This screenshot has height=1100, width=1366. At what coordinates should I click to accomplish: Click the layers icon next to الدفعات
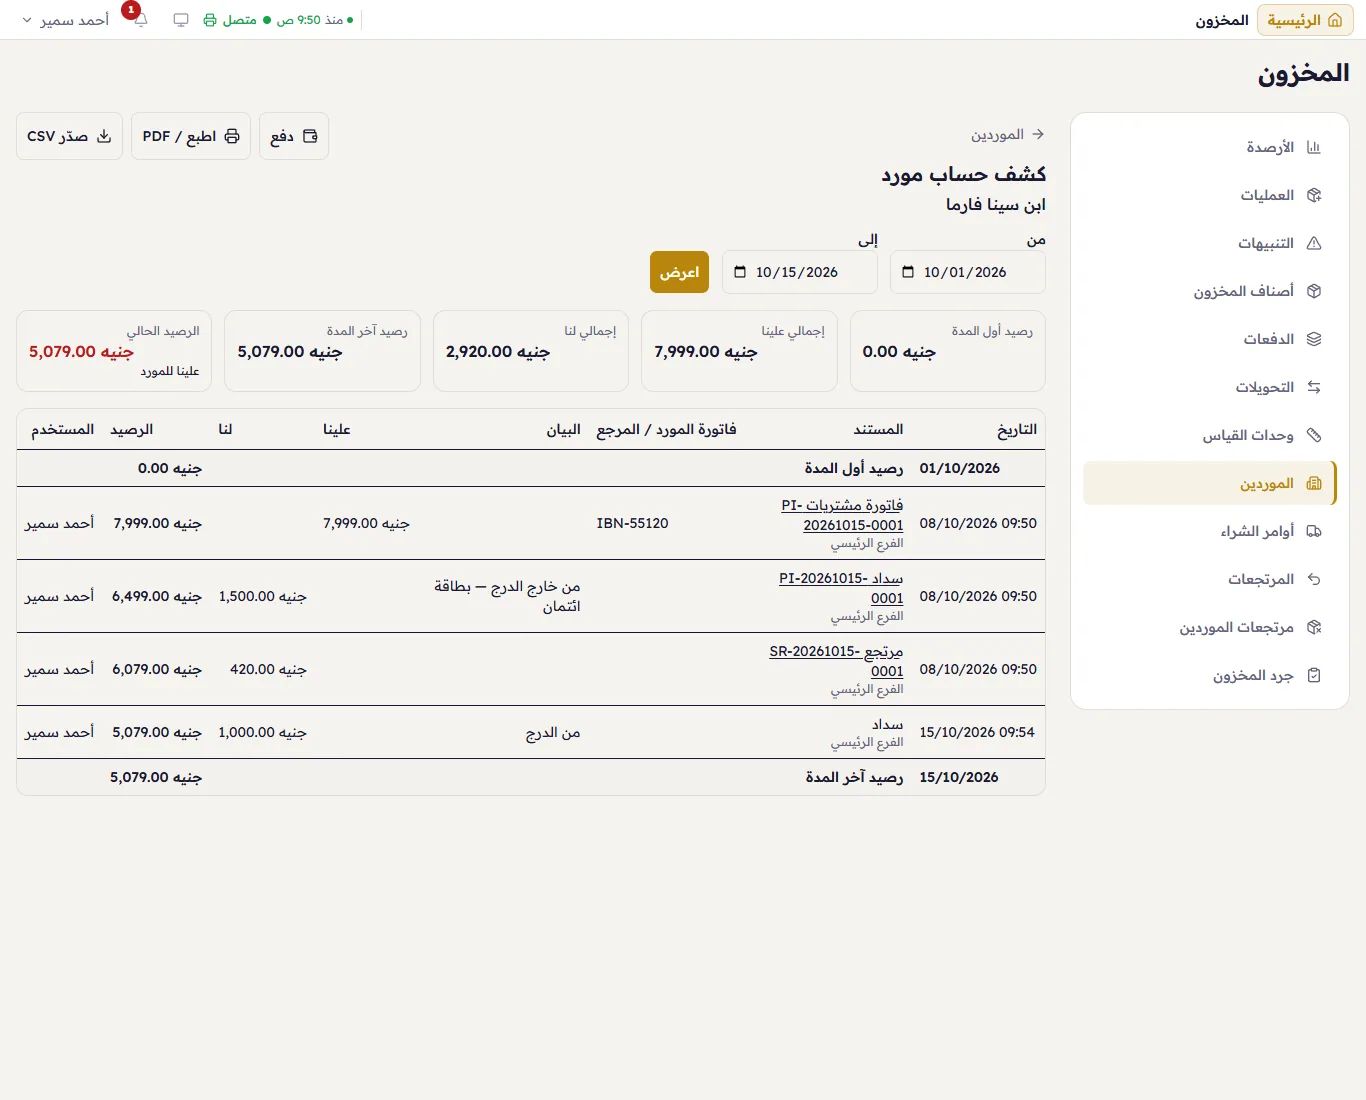tap(1314, 339)
